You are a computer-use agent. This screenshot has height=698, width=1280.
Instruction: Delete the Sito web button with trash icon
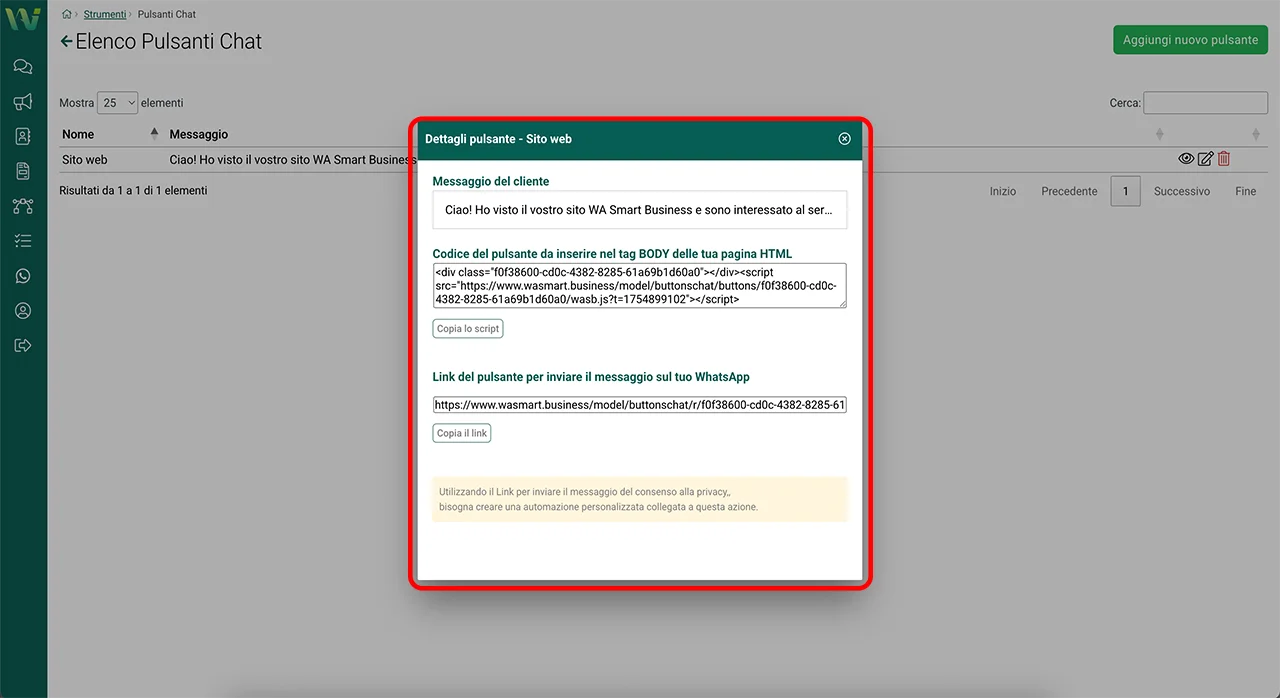(x=1224, y=159)
